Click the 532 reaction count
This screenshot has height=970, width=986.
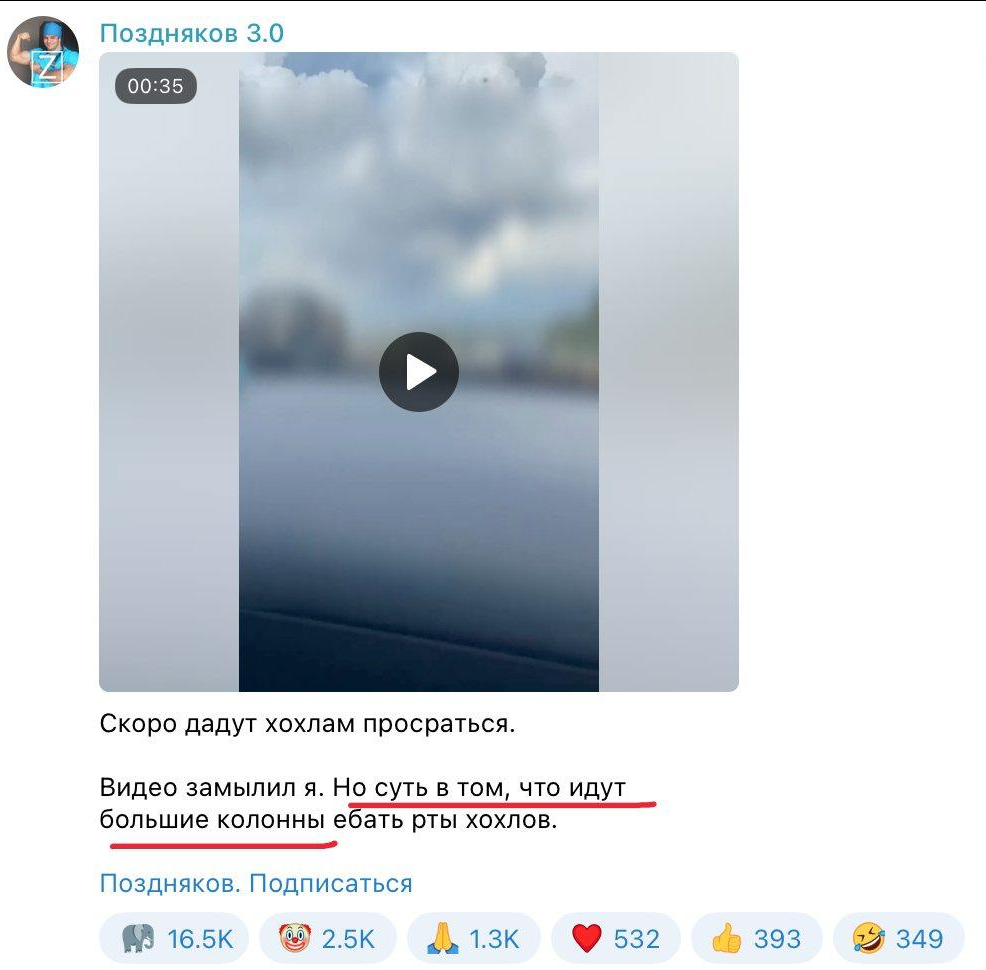click(x=636, y=939)
